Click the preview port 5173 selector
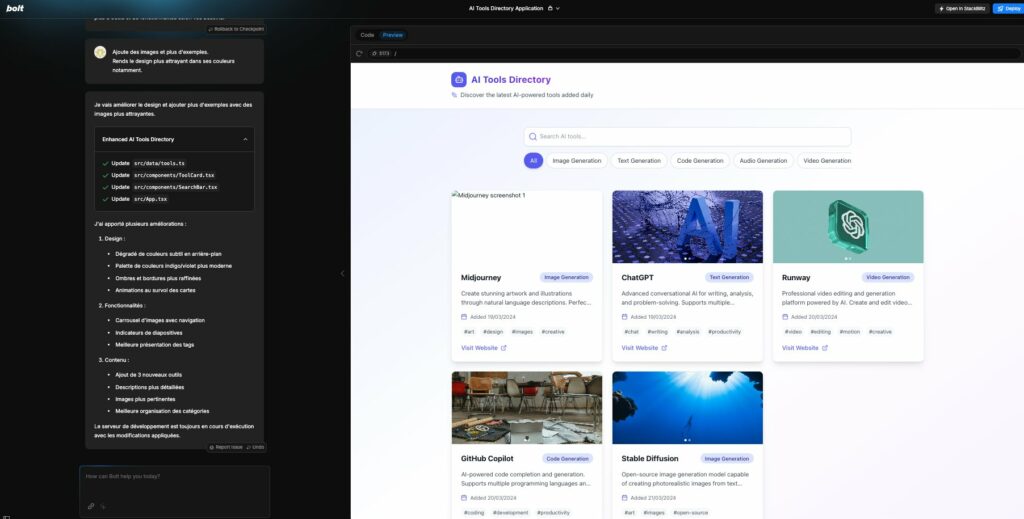Image resolution: width=1024 pixels, height=519 pixels. 378,53
